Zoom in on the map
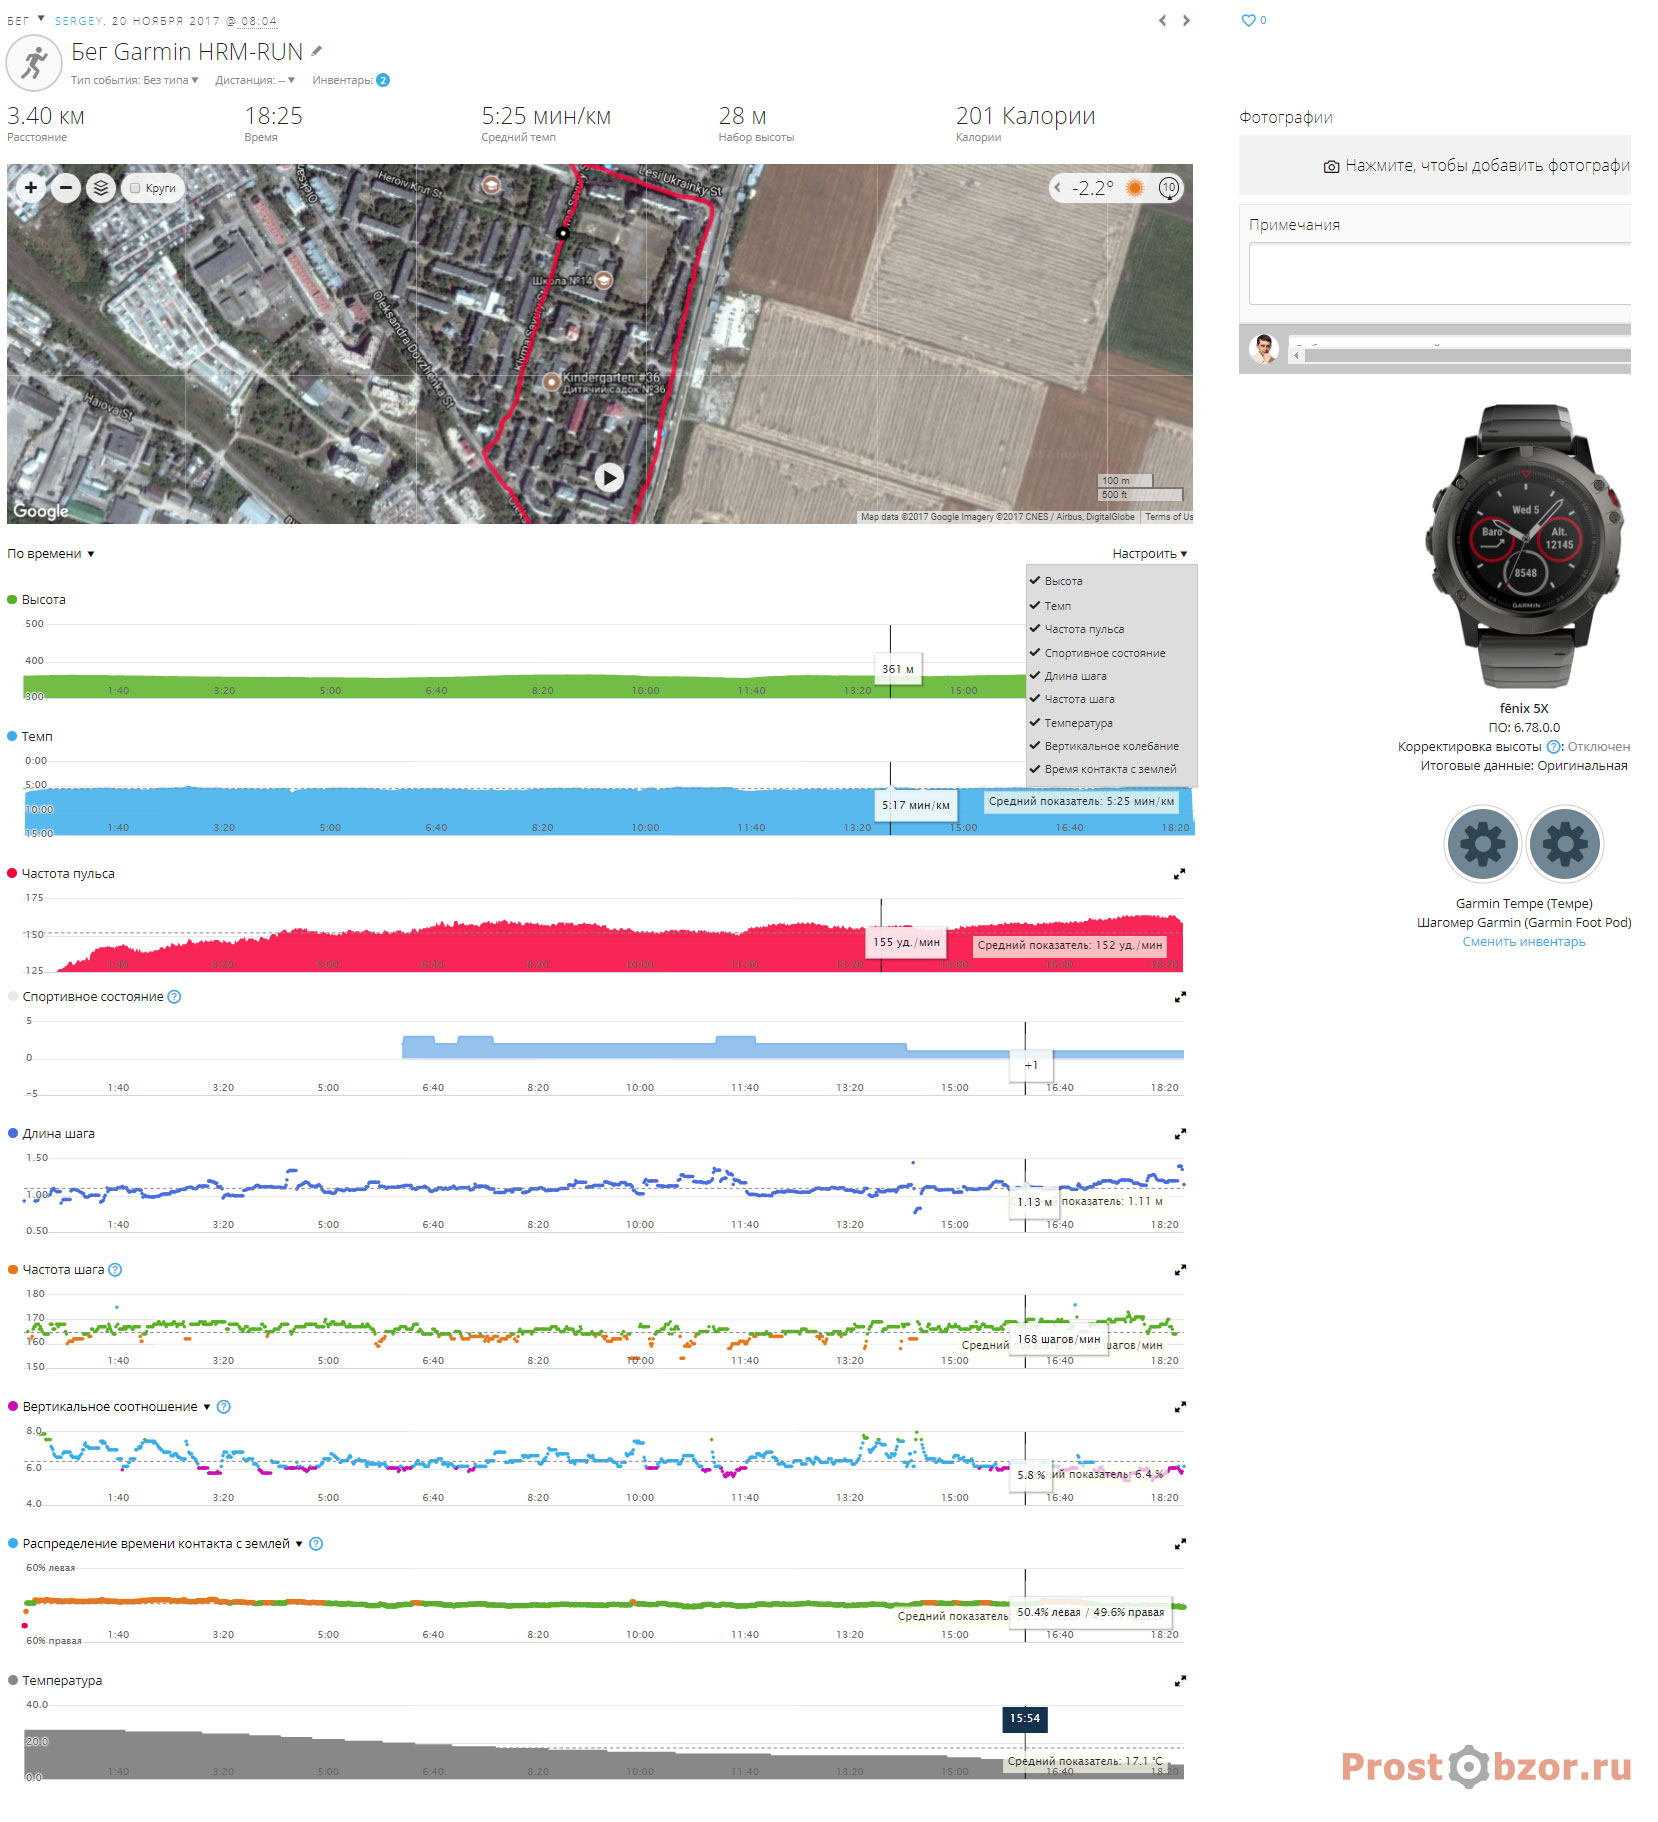The width and height of the screenshot is (1658, 1822). (x=31, y=188)
